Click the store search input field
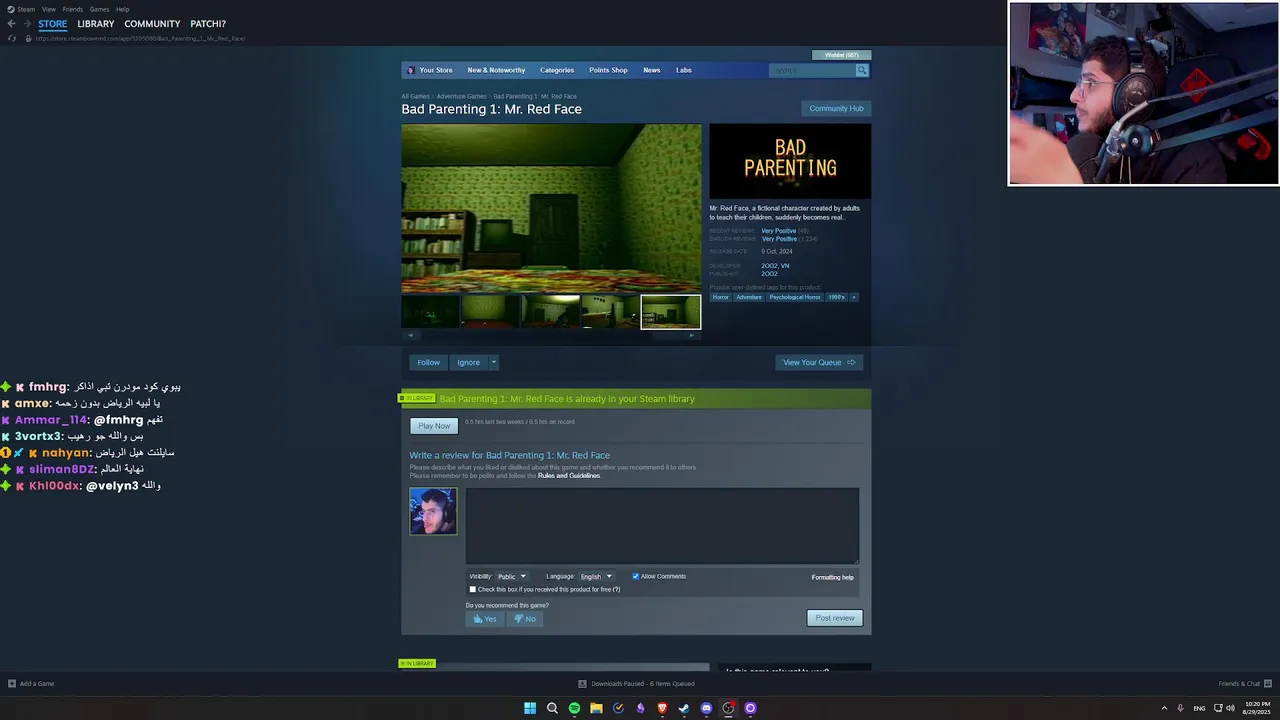Screen dimensions: 1280x720 coord(812,70)
